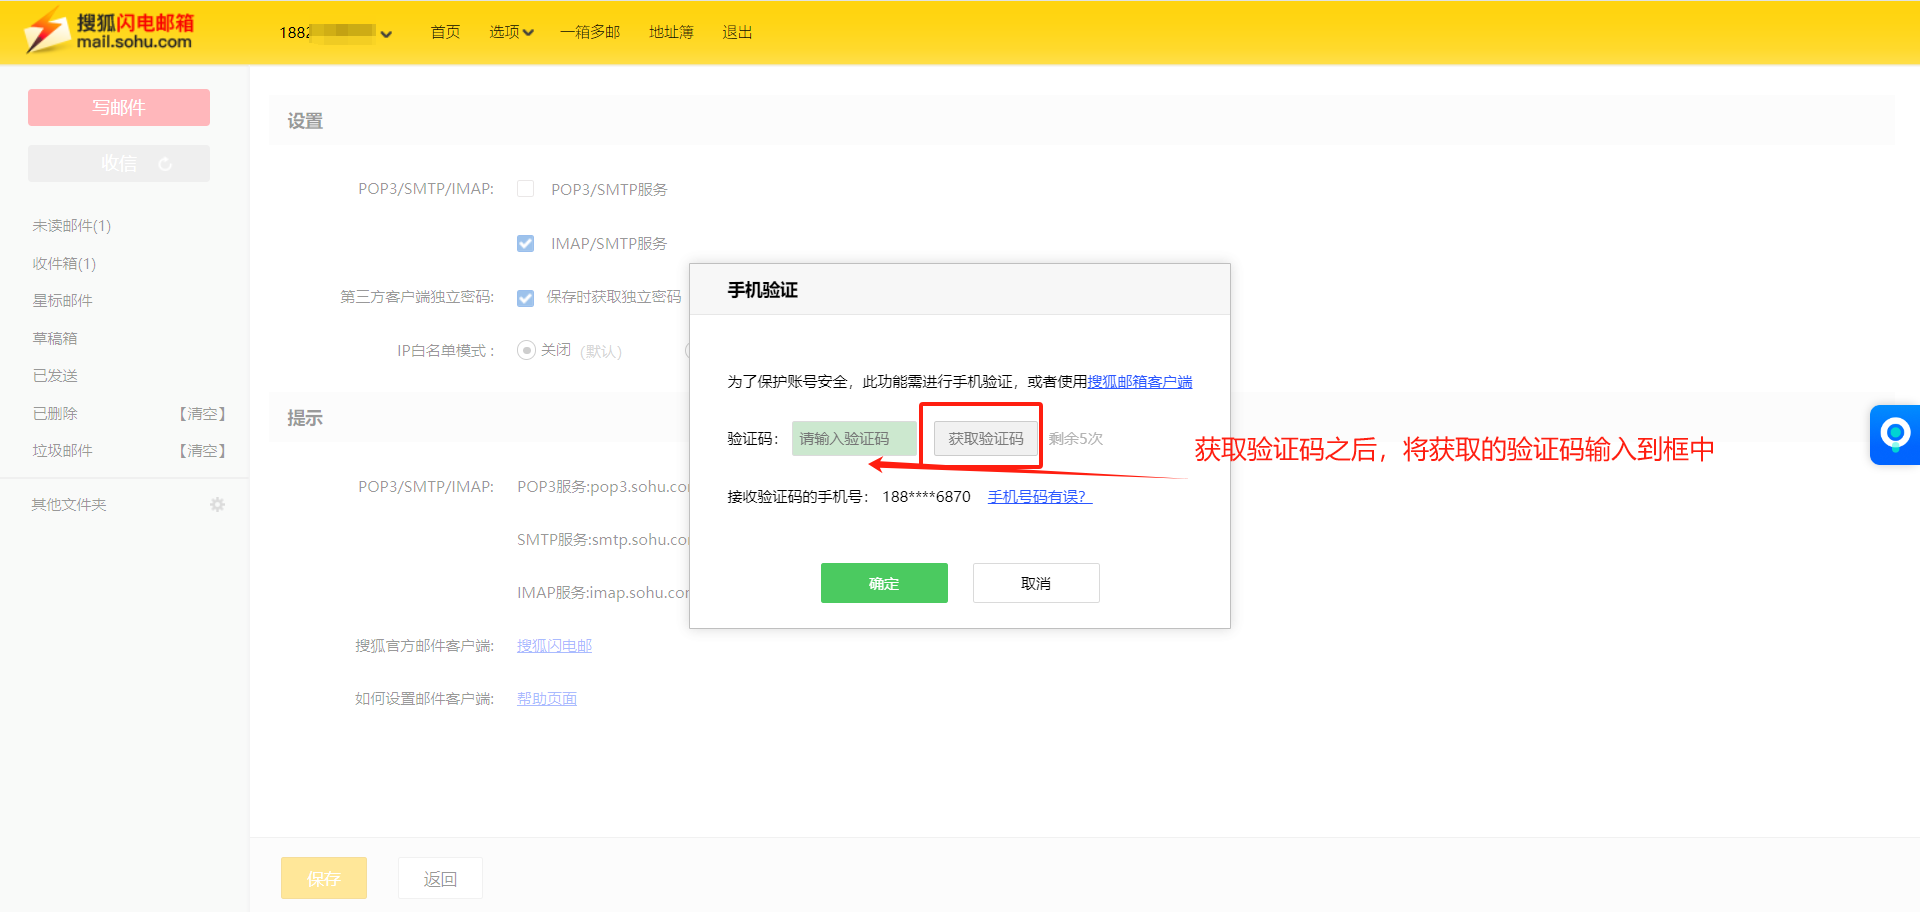Toggle the IMAP/SMTP服务 checkbox
Screen dimensions: 1920x912
pyautogui.click(x=525, y=243)
